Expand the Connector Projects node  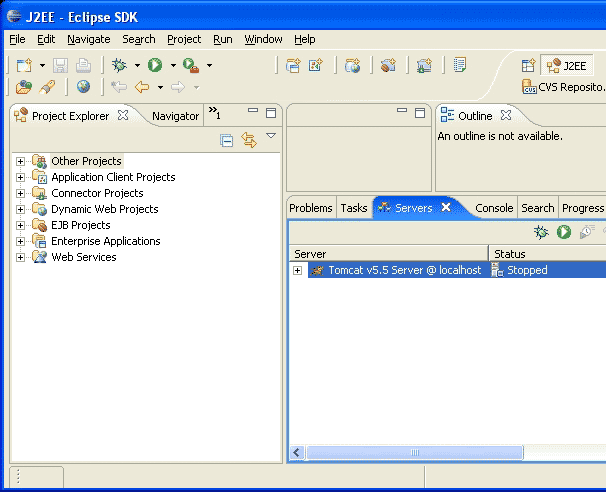(20, 193)
